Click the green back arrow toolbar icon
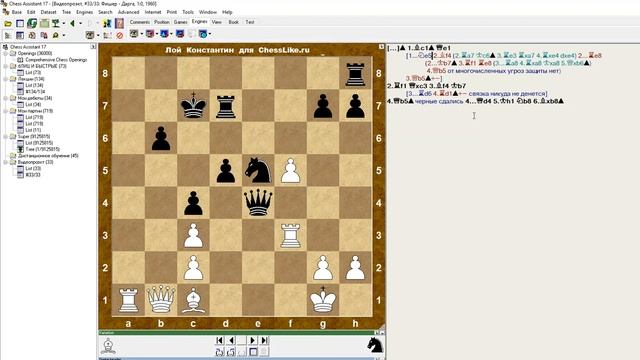 tap(72, 24)
